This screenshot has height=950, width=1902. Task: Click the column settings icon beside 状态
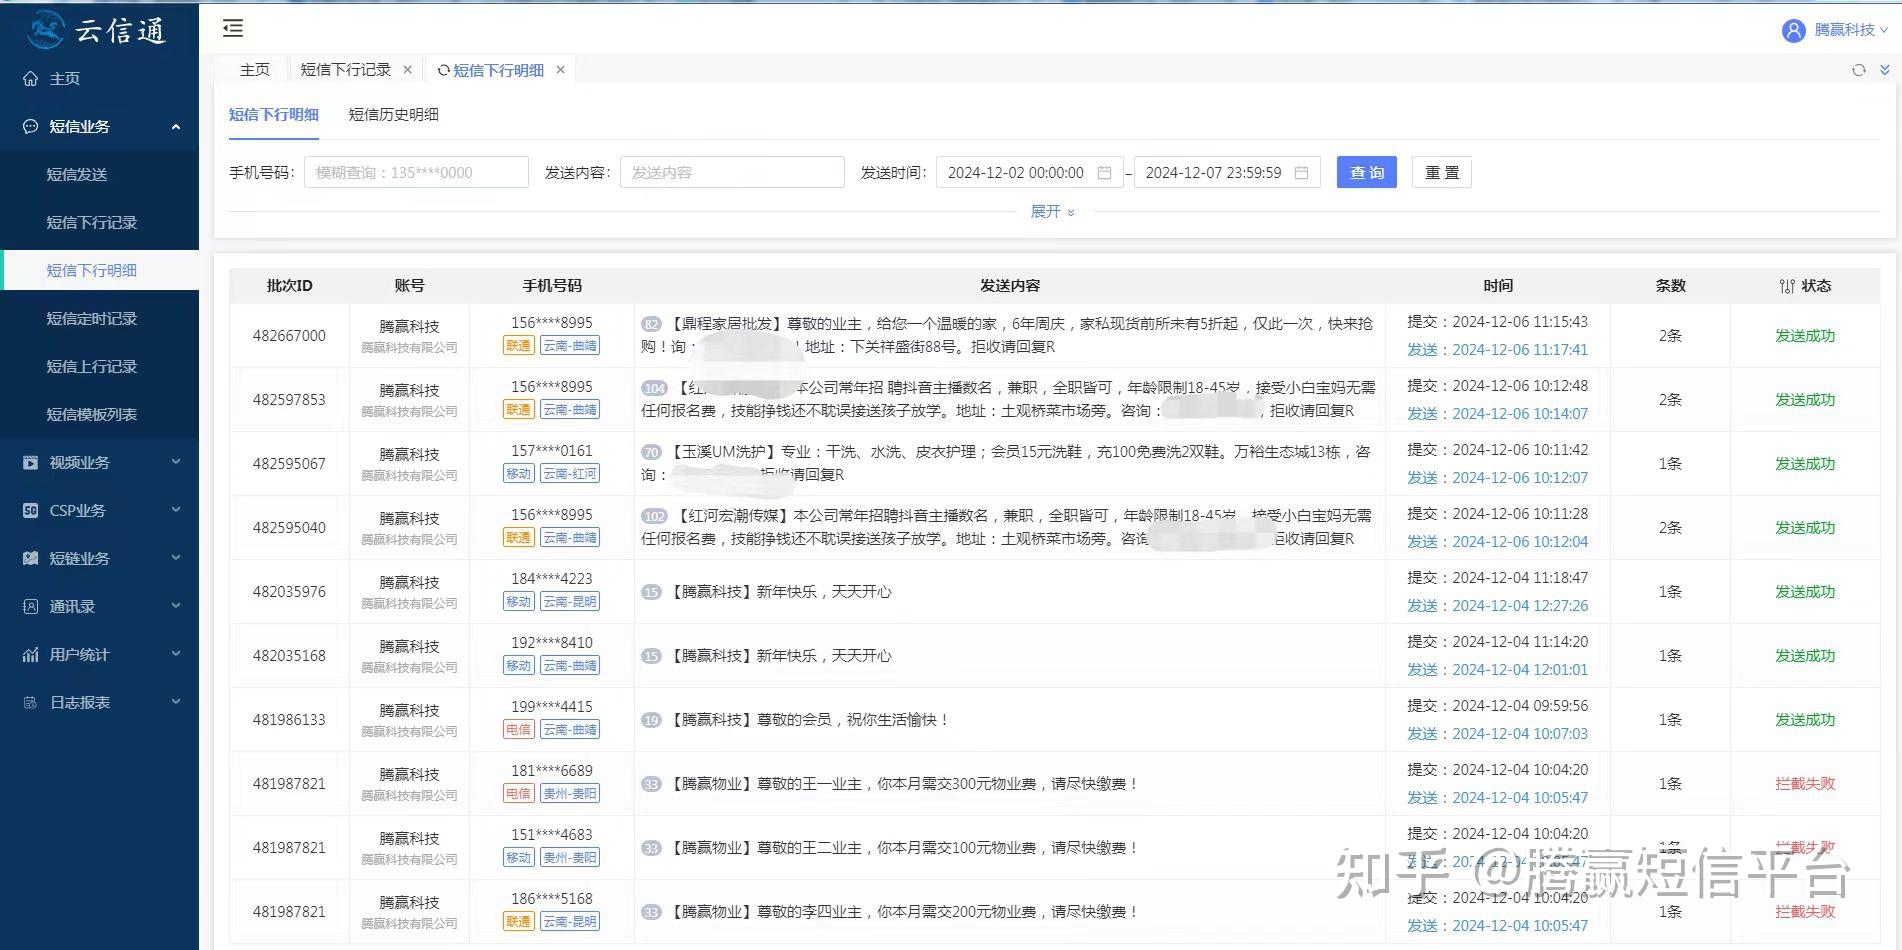click(x=1787, y=286)
